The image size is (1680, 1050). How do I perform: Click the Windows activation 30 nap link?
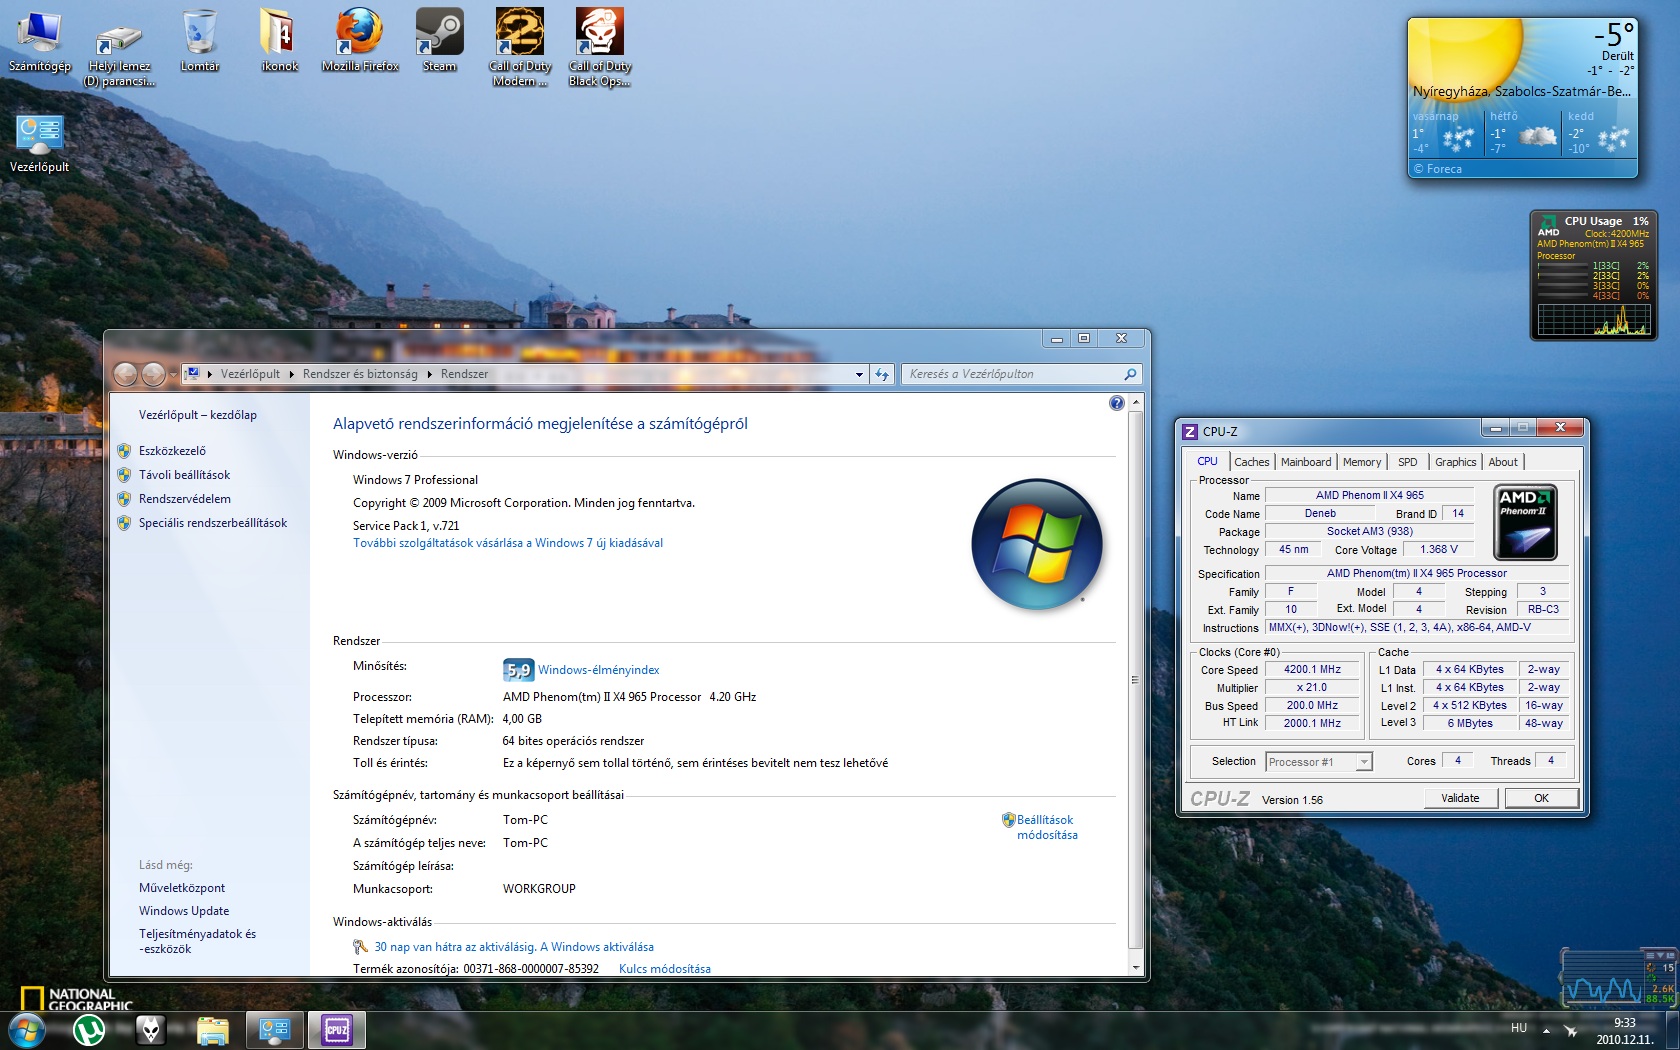[x=513, y=947]
